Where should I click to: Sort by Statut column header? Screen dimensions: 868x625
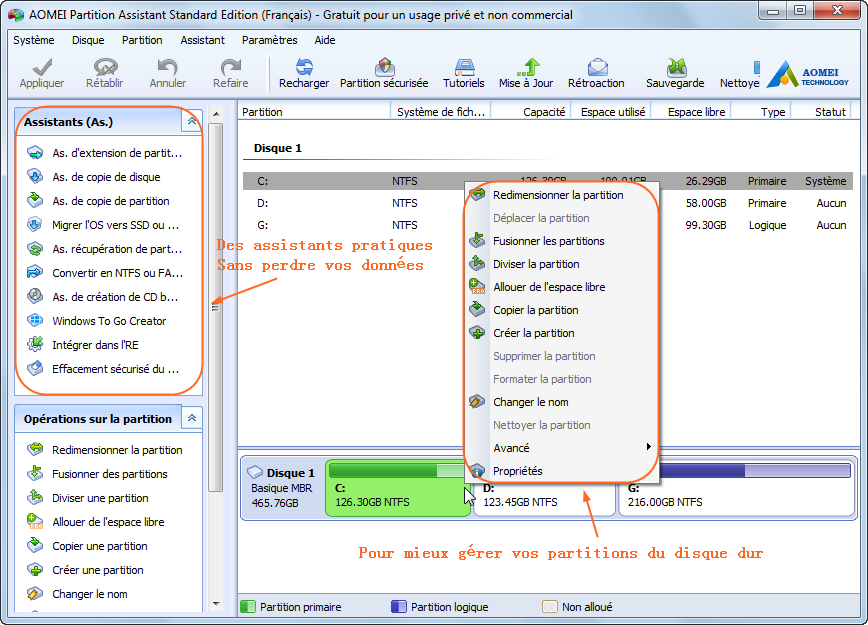(822, 112)
